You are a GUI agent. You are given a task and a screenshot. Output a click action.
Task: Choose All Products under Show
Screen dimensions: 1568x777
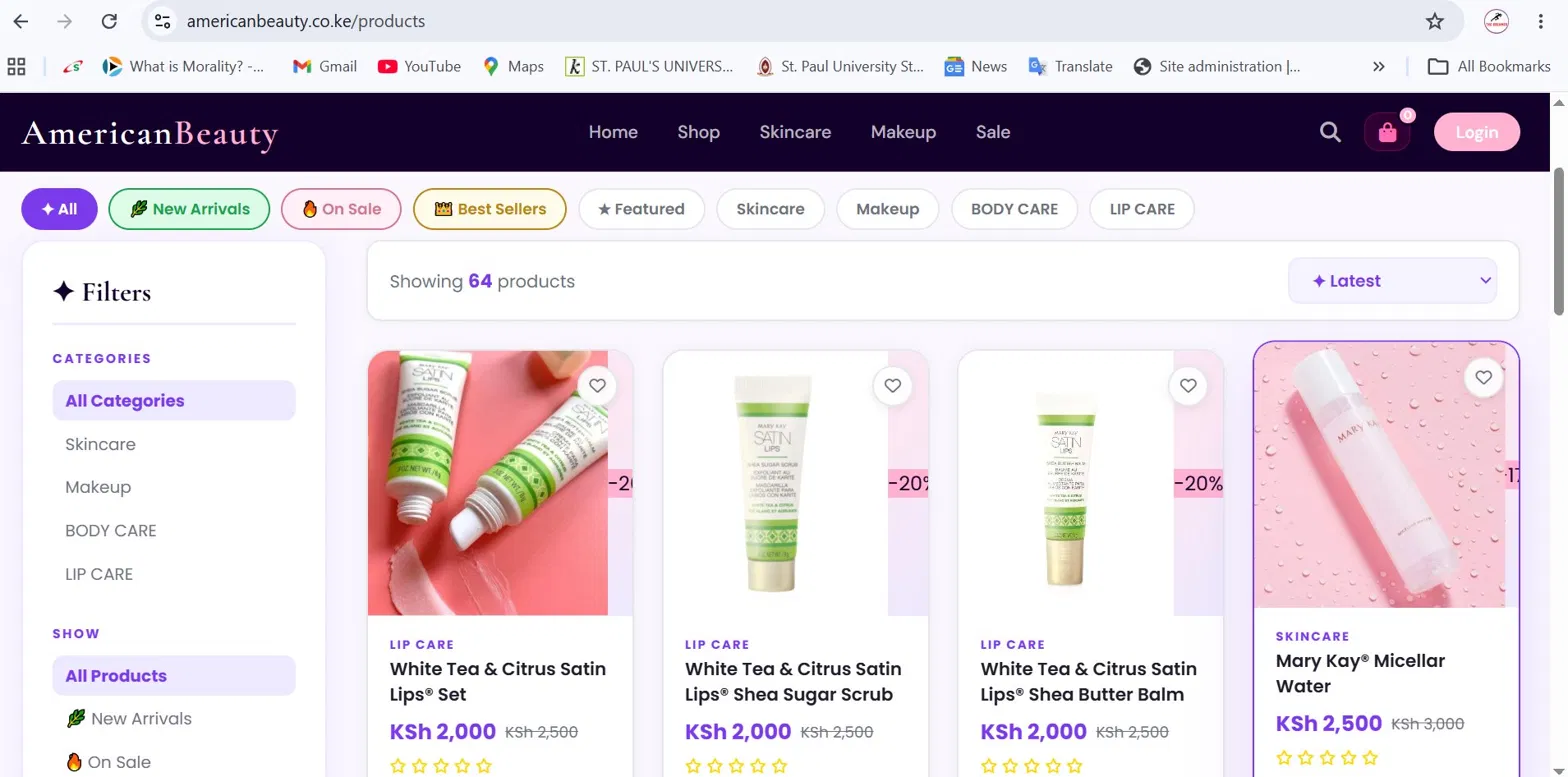click(174, 676)
